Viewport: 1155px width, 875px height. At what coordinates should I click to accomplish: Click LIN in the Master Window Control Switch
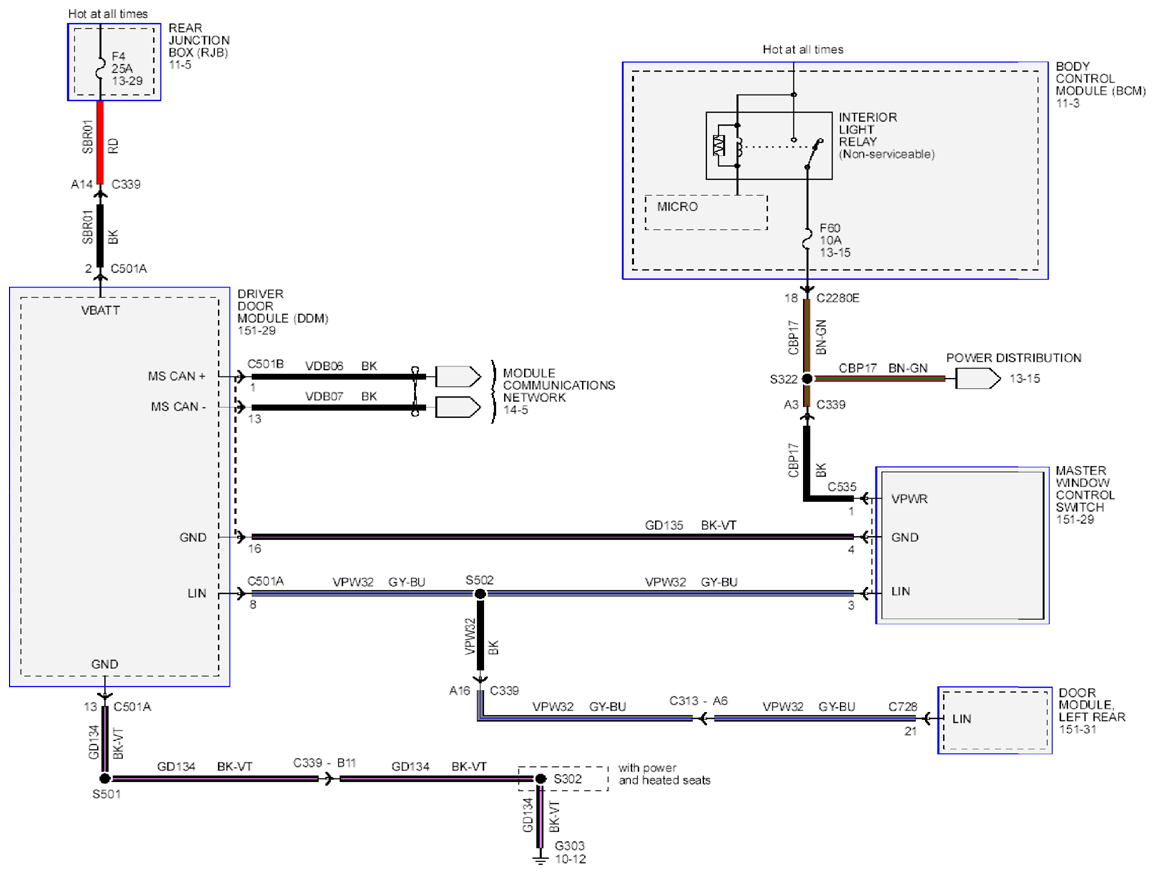tap(900, 591)
